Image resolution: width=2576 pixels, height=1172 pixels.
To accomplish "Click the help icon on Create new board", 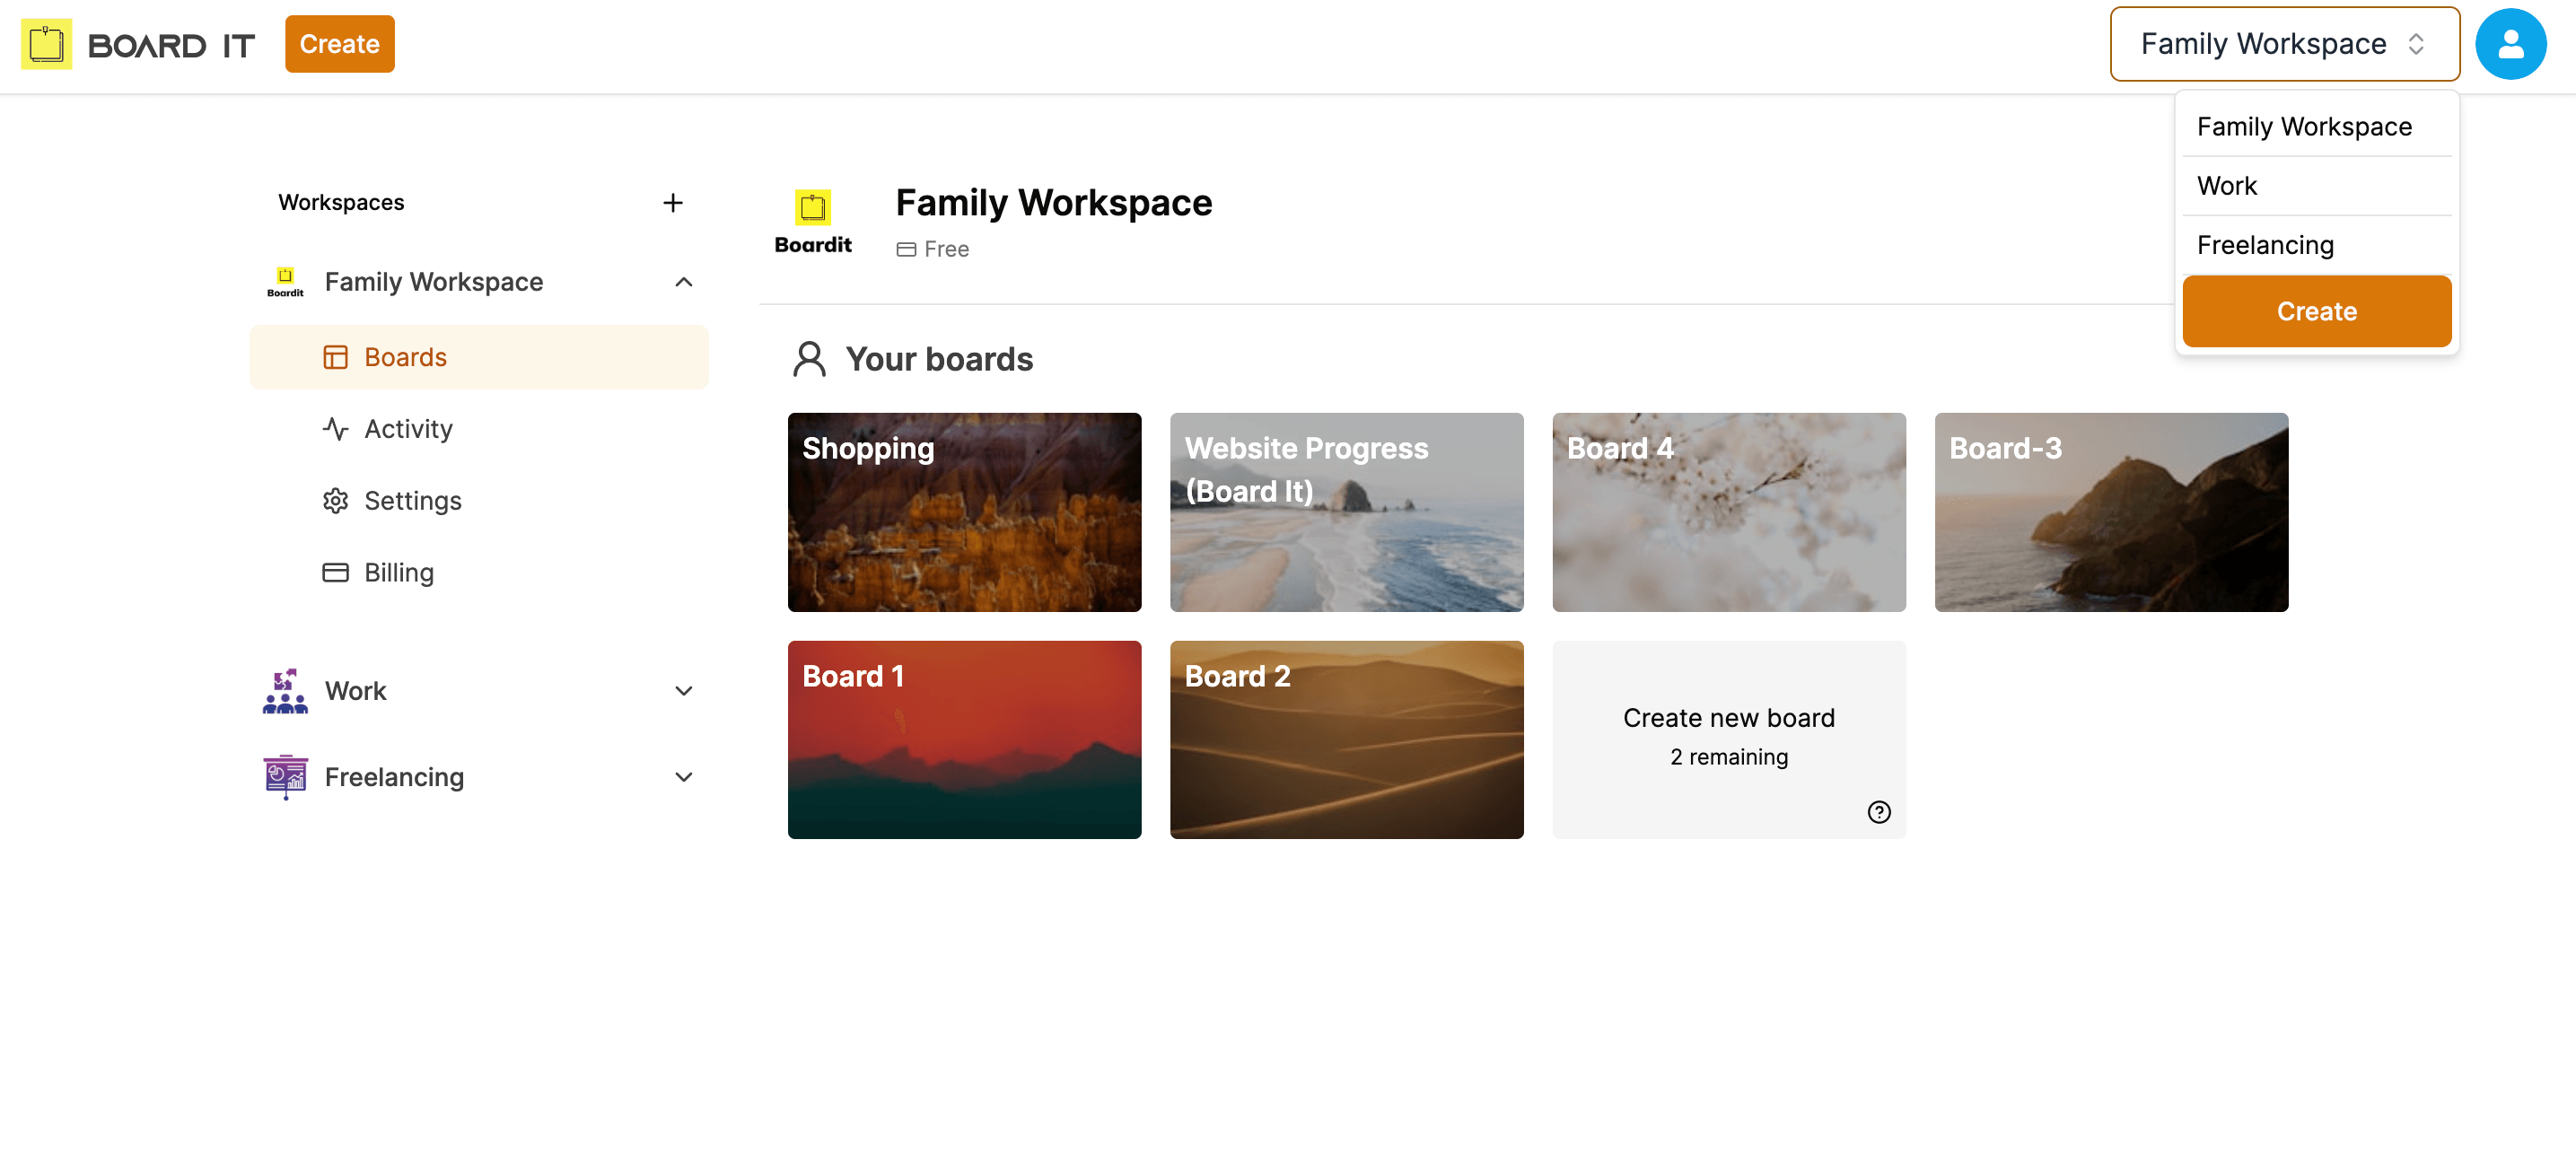I will (1878, 811).
